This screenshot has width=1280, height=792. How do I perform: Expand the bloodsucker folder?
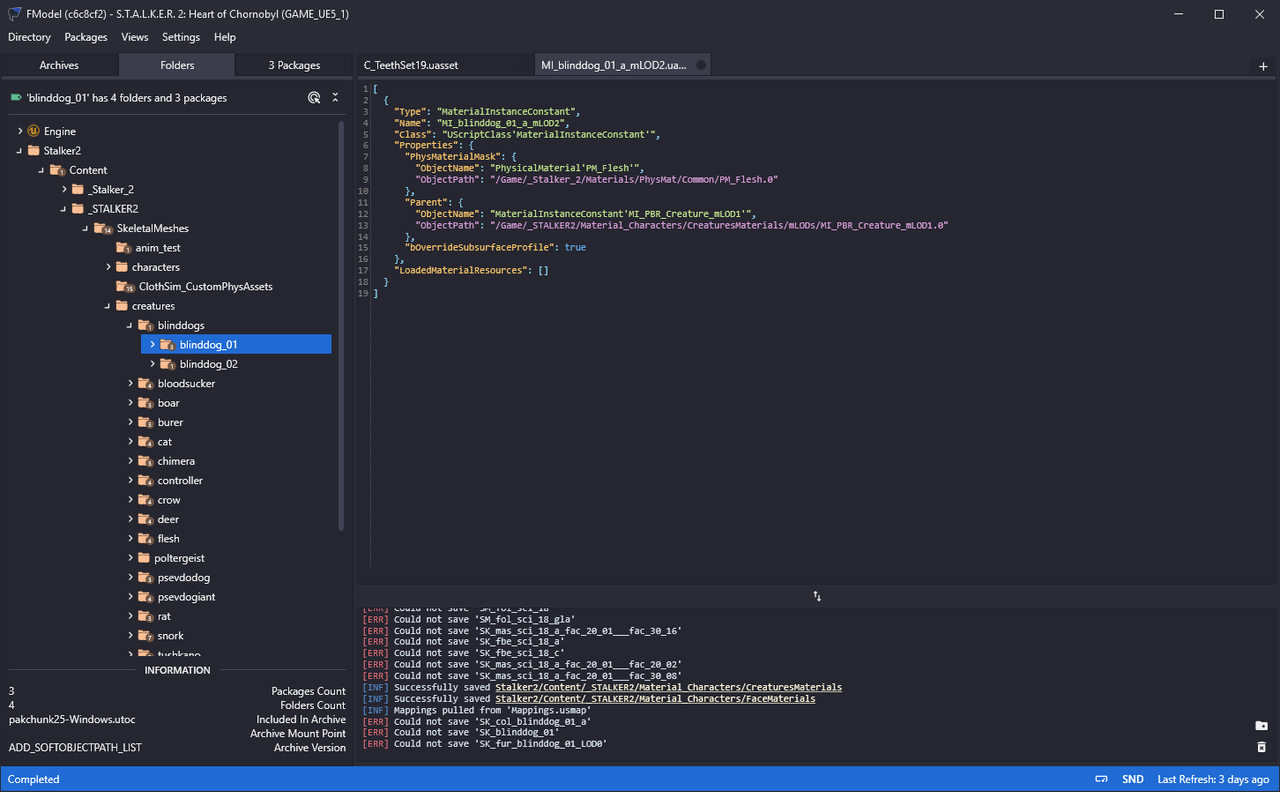tap(131, 384)
